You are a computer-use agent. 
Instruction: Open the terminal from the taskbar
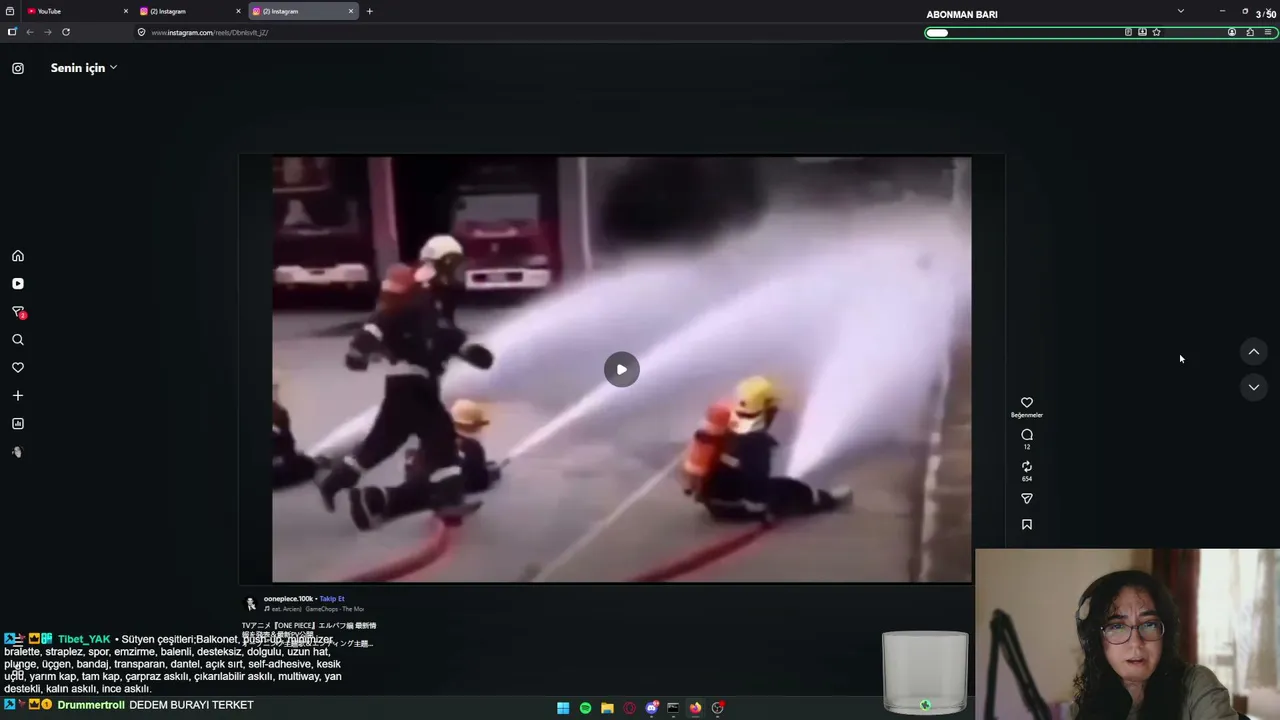click(x=673, y=708)
